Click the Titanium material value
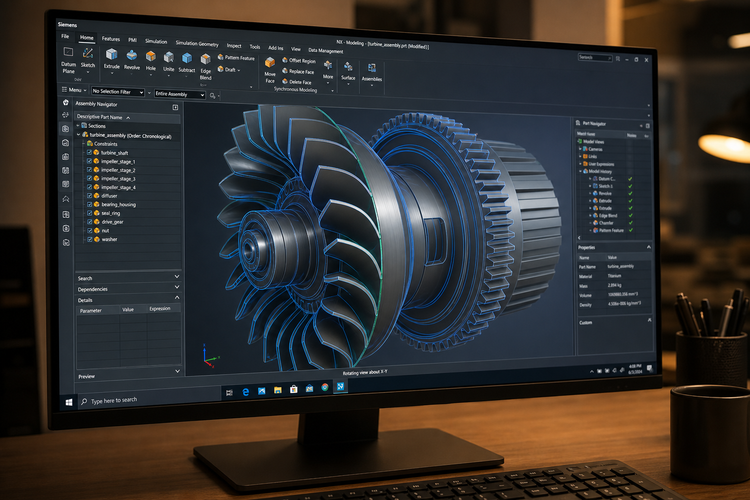The height and width of the screenshot is (500, 750). [x=615, y=276]
